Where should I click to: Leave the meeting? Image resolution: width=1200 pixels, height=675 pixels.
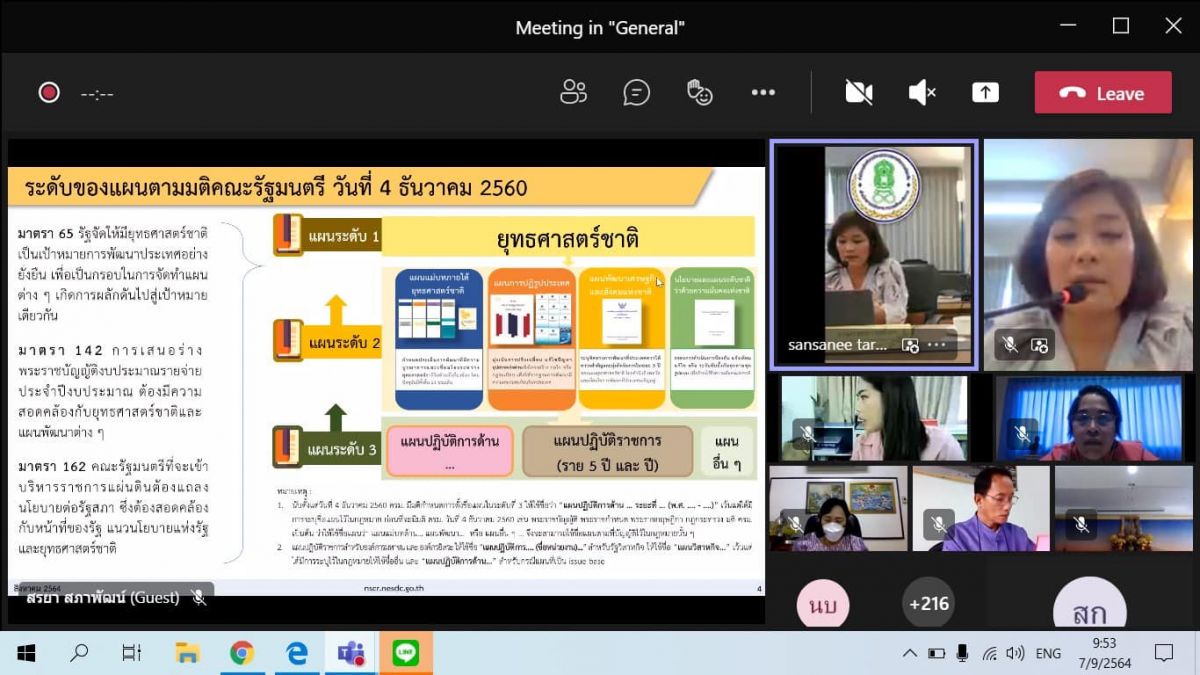coord(1103,93)
